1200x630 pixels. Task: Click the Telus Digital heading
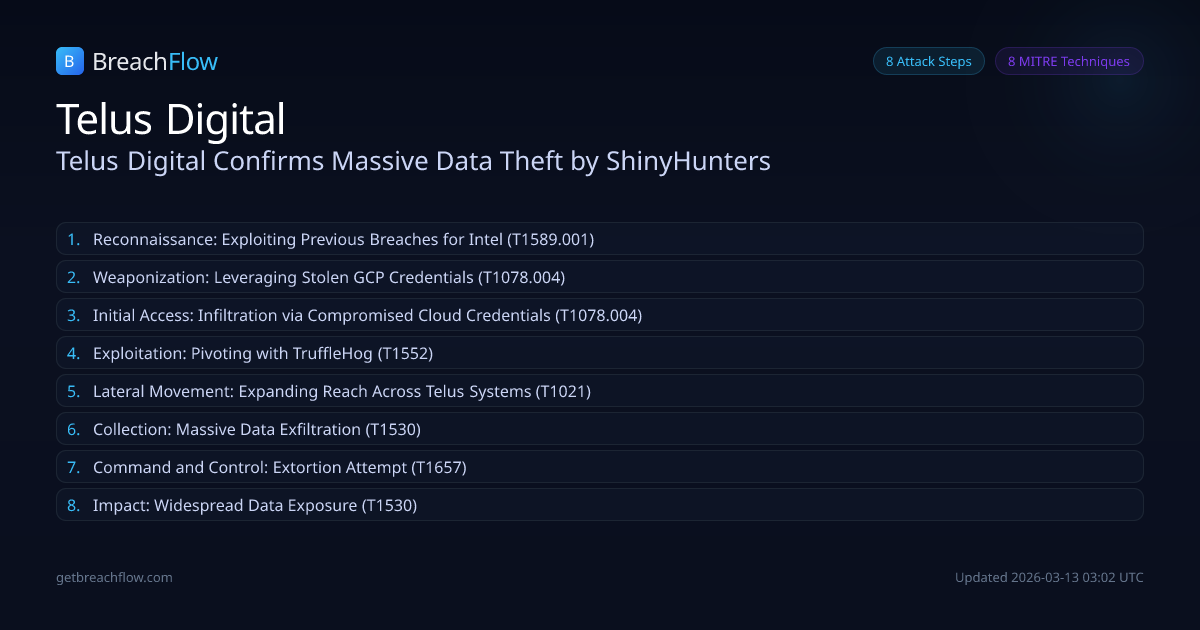171,119
